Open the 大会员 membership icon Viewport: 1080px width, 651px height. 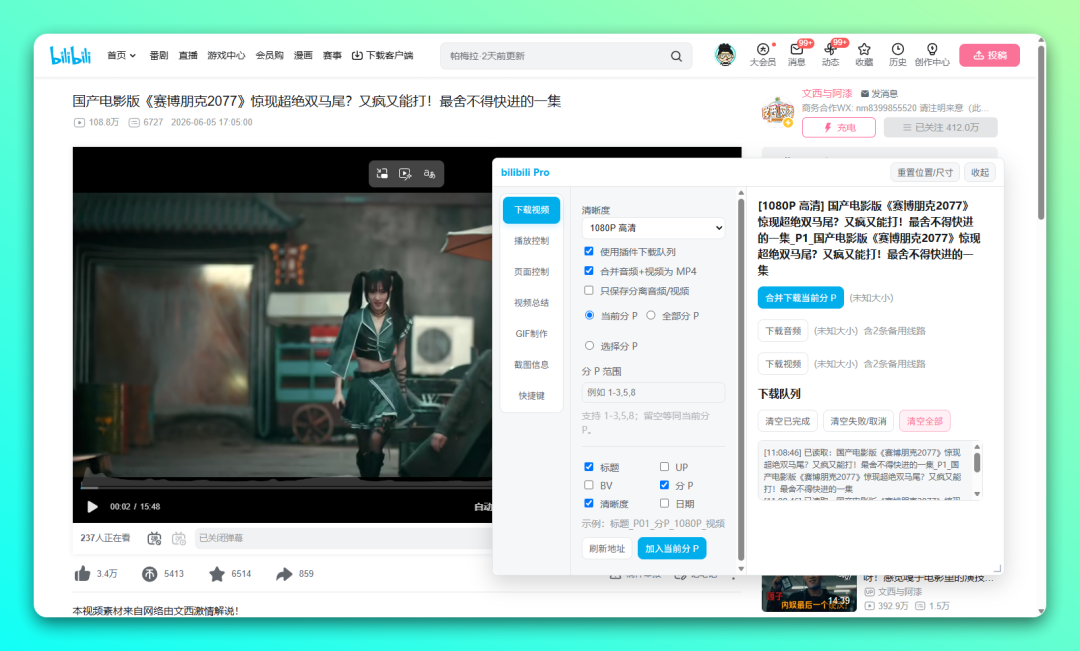tap(762, 49)
